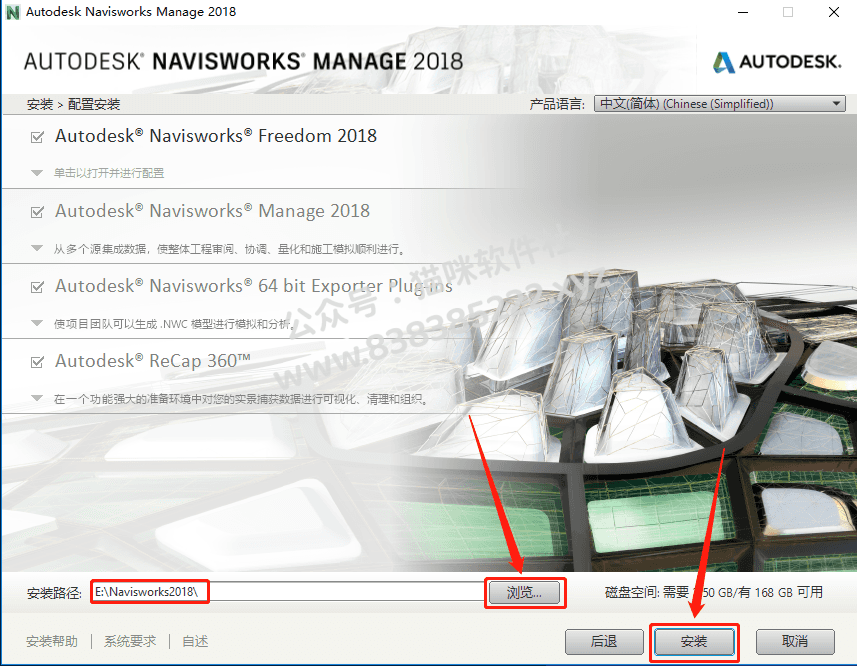Expand the Exporter Plug-ins configuration arrow
This screenshot has height=666, width=857.
tap(37, 323)
